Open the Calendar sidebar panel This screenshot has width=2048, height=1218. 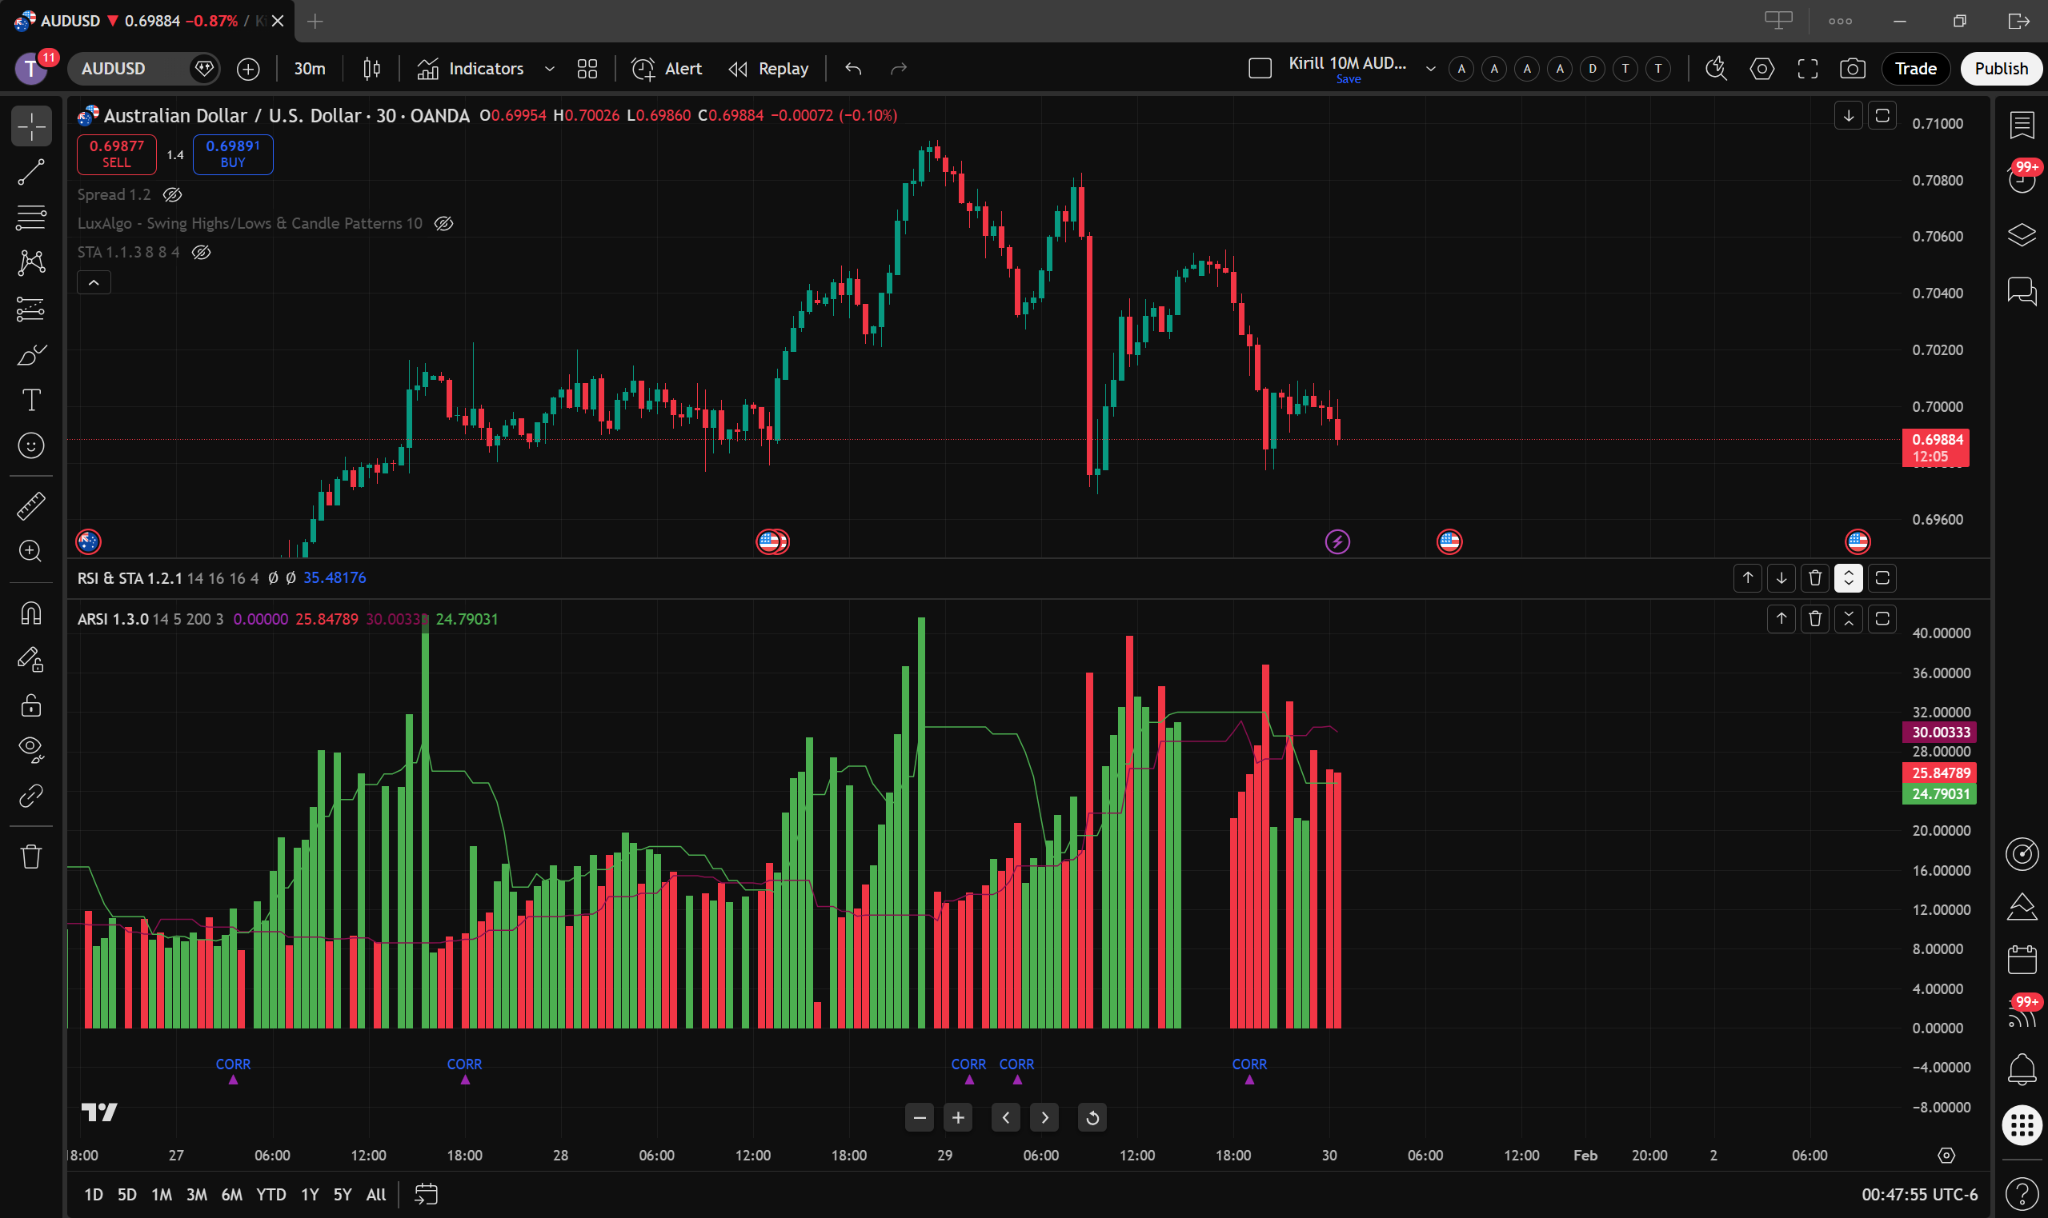[2021, 959]
